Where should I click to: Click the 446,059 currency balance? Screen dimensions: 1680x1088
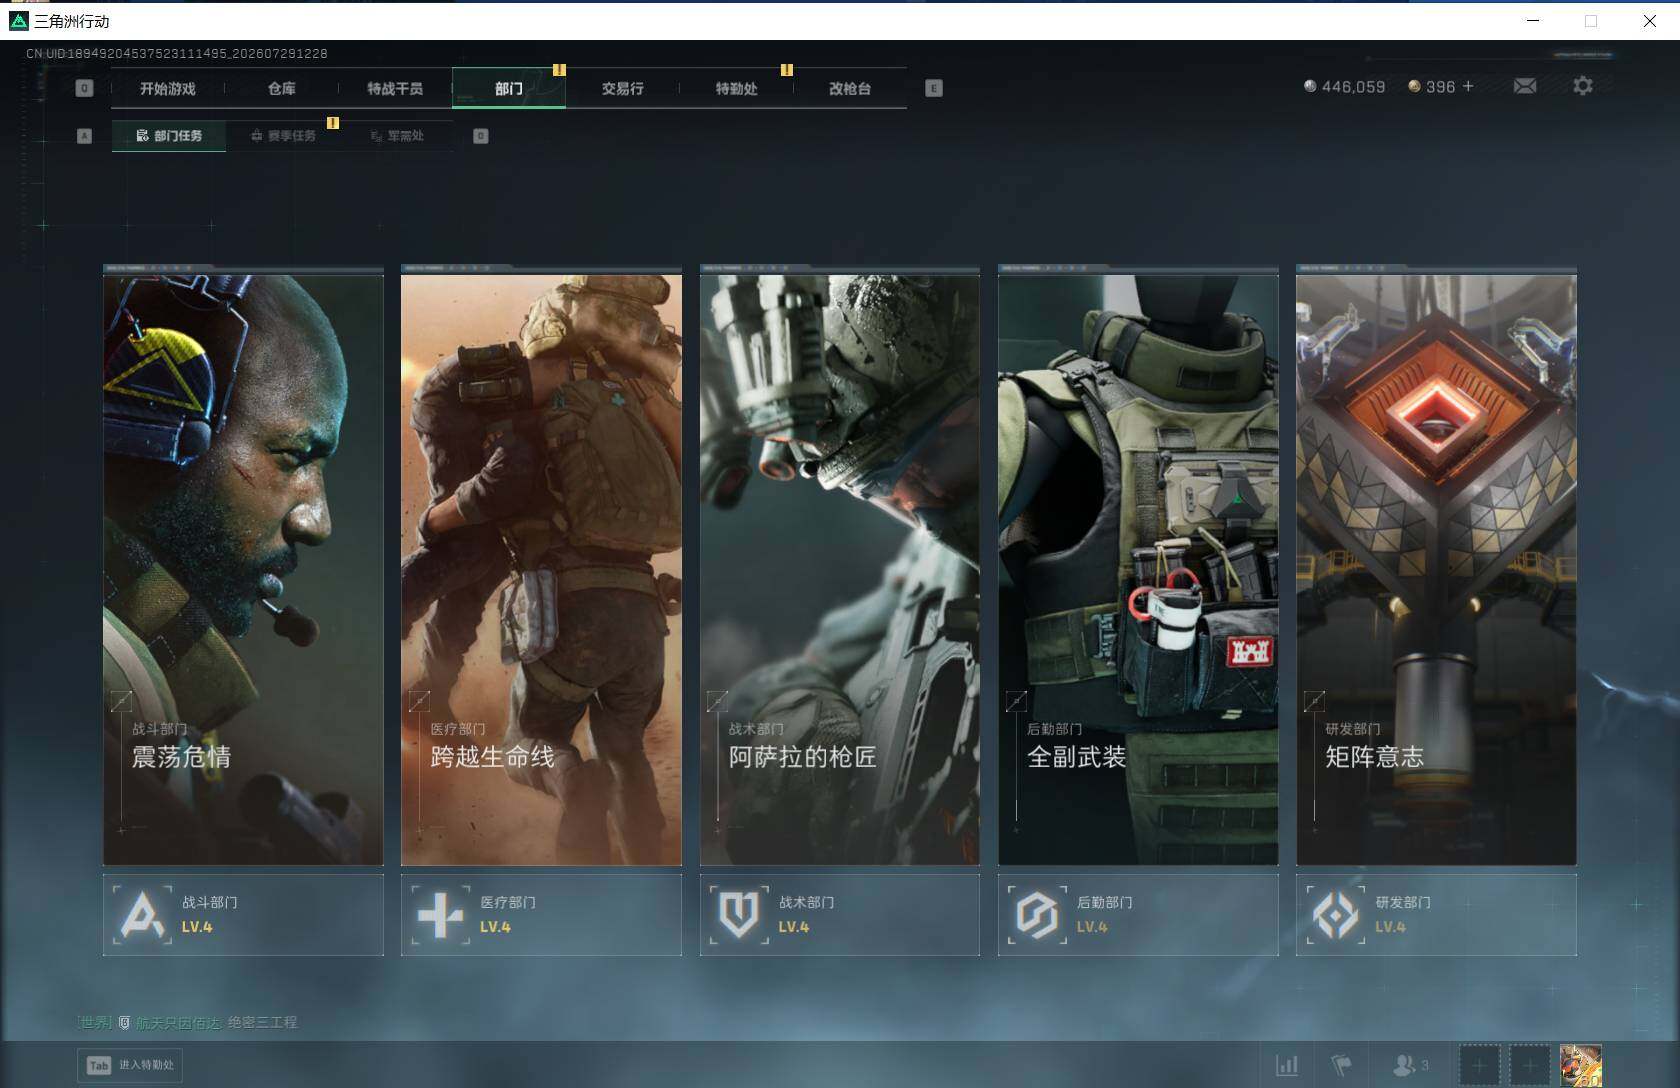click(1345, 87)
